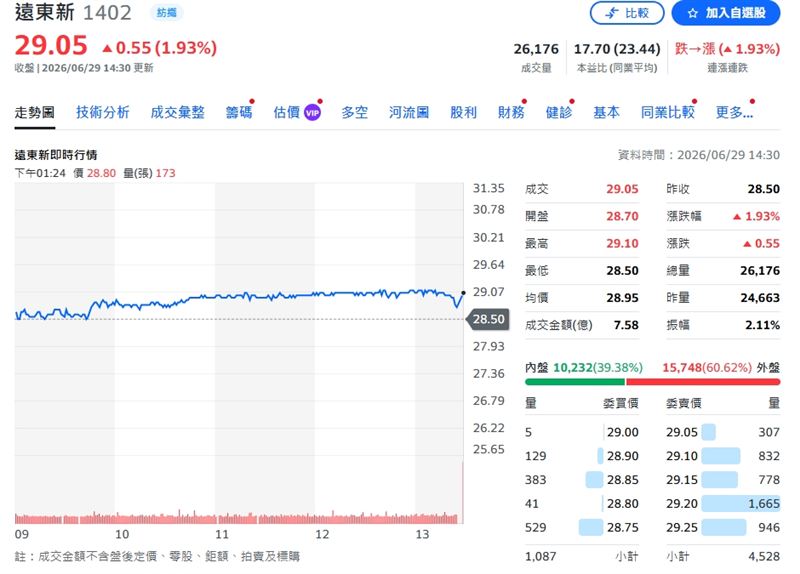Open the 同業比較 tab

(668, 112)
